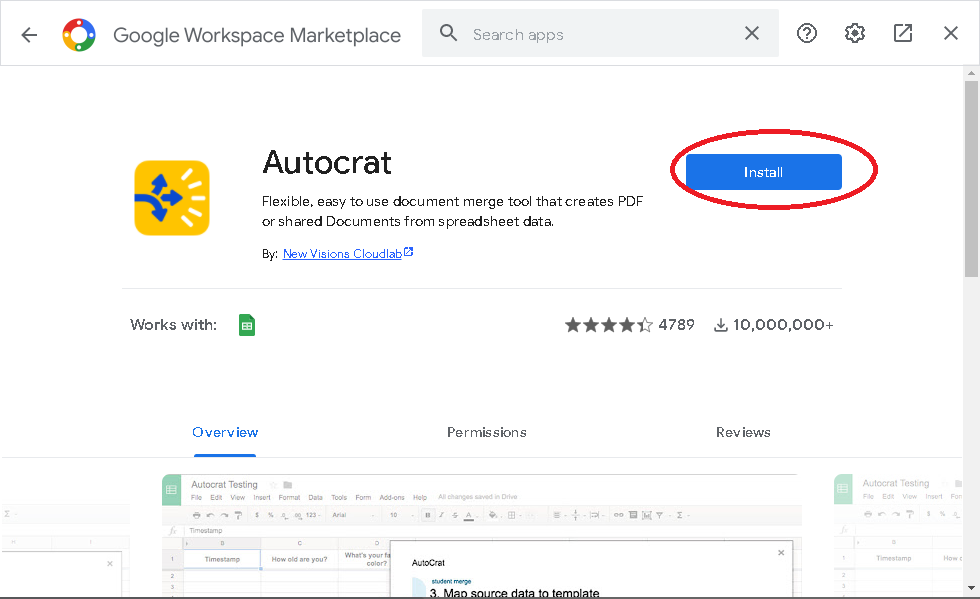Open the settings gear icon

(x=854, y=33)
